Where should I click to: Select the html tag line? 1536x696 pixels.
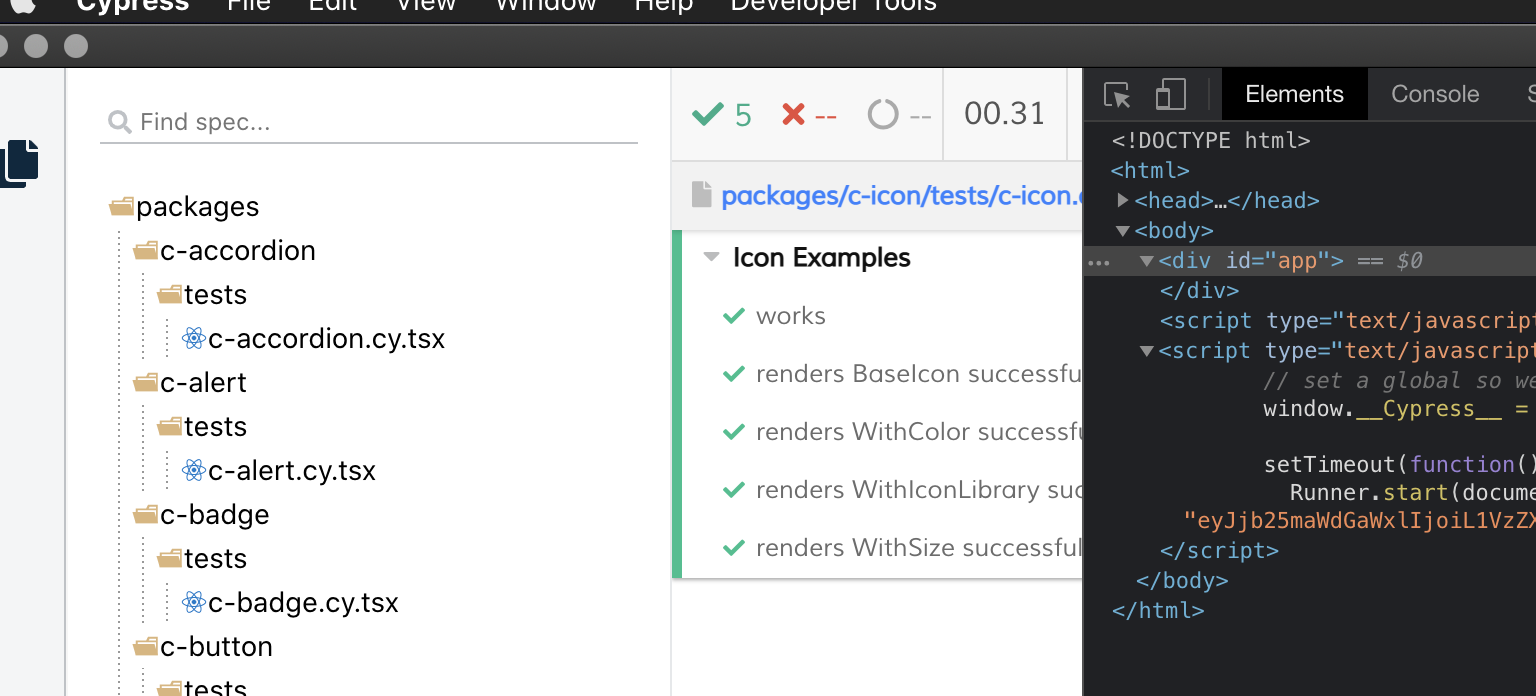pos(1150,171)
